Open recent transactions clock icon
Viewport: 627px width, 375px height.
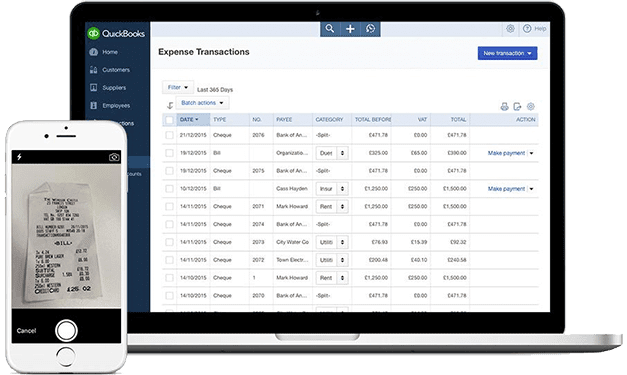(x=371, y=29)
